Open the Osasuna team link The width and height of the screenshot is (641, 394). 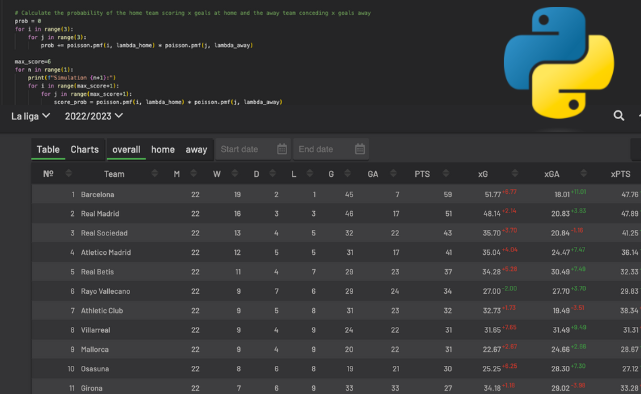95,369
